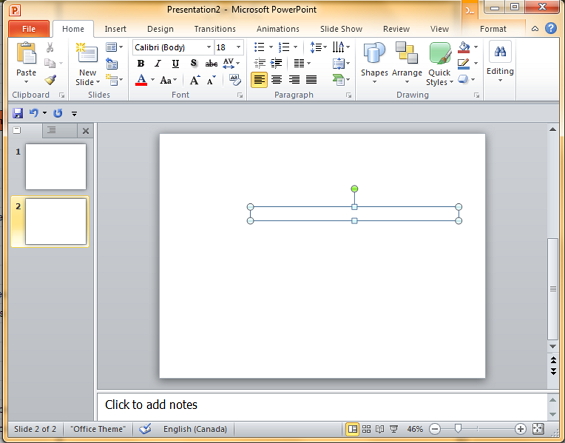Viewport: 565px width, 443px height.
Task: Apply shadow text effect (S)
Action: coord(193,63)
